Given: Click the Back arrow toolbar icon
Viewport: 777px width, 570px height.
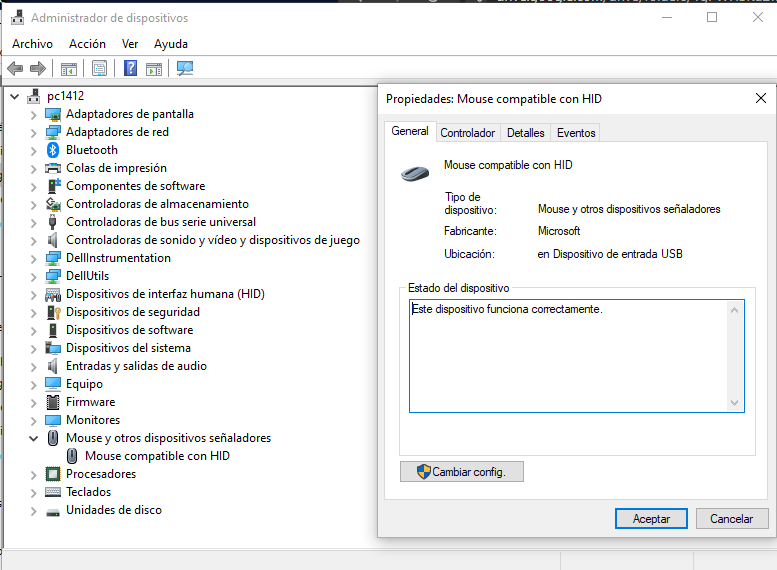Looking at the screenshot, I should coord(15,68).
